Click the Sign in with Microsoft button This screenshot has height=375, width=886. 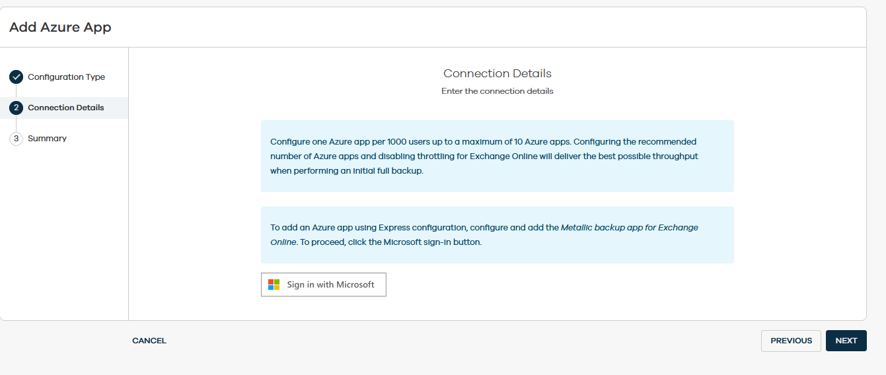click(323, 285)
